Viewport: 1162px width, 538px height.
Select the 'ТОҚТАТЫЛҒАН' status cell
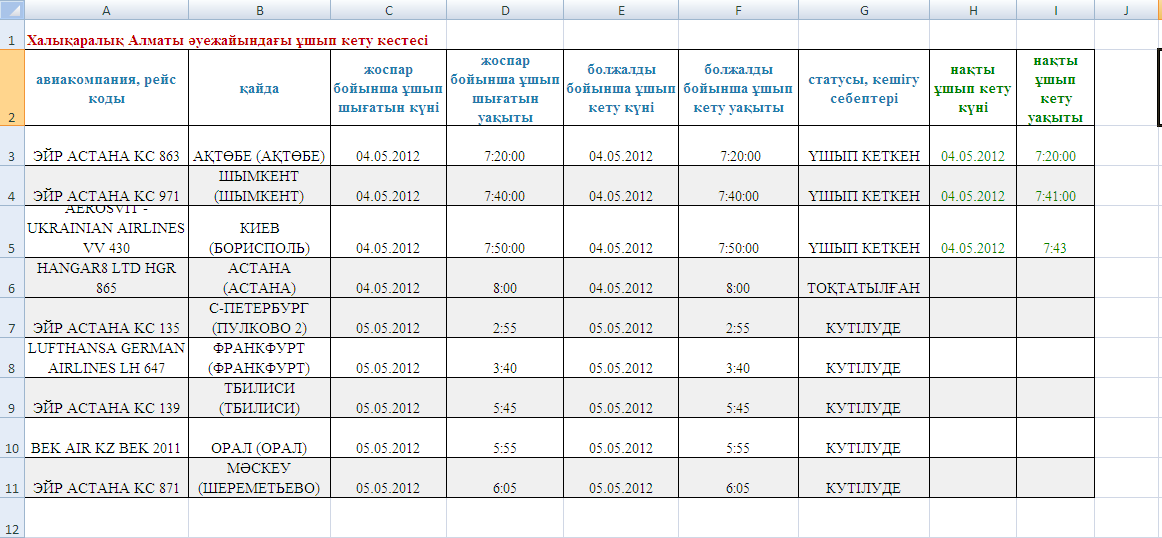(864, 278)
